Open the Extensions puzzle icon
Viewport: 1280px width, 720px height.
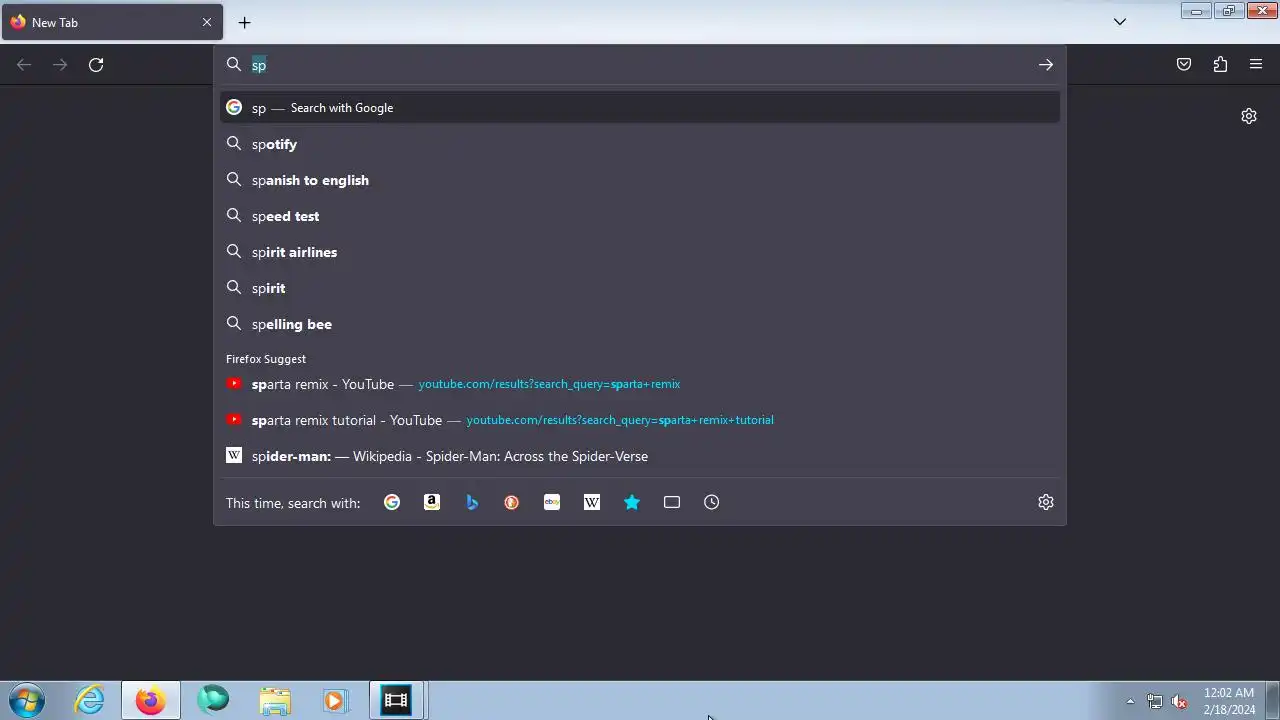click(1220, 64)
